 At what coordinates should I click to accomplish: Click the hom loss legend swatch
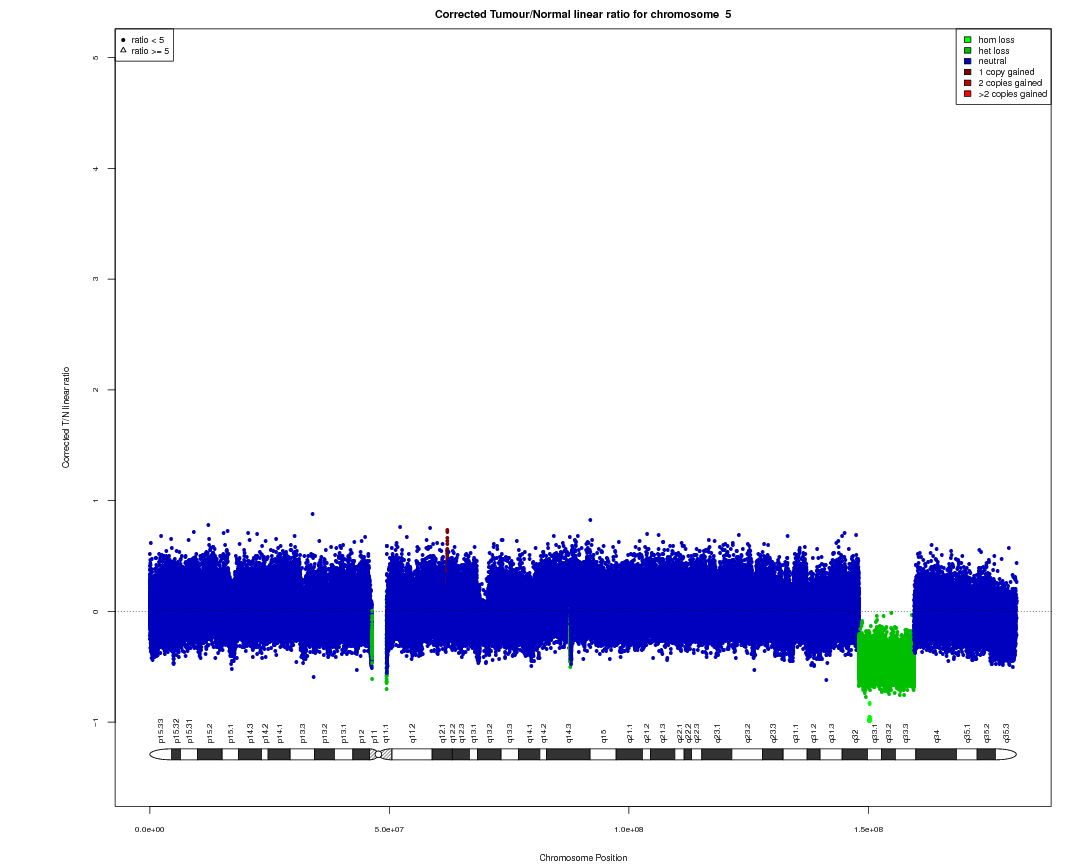click(x=968, y=40)
